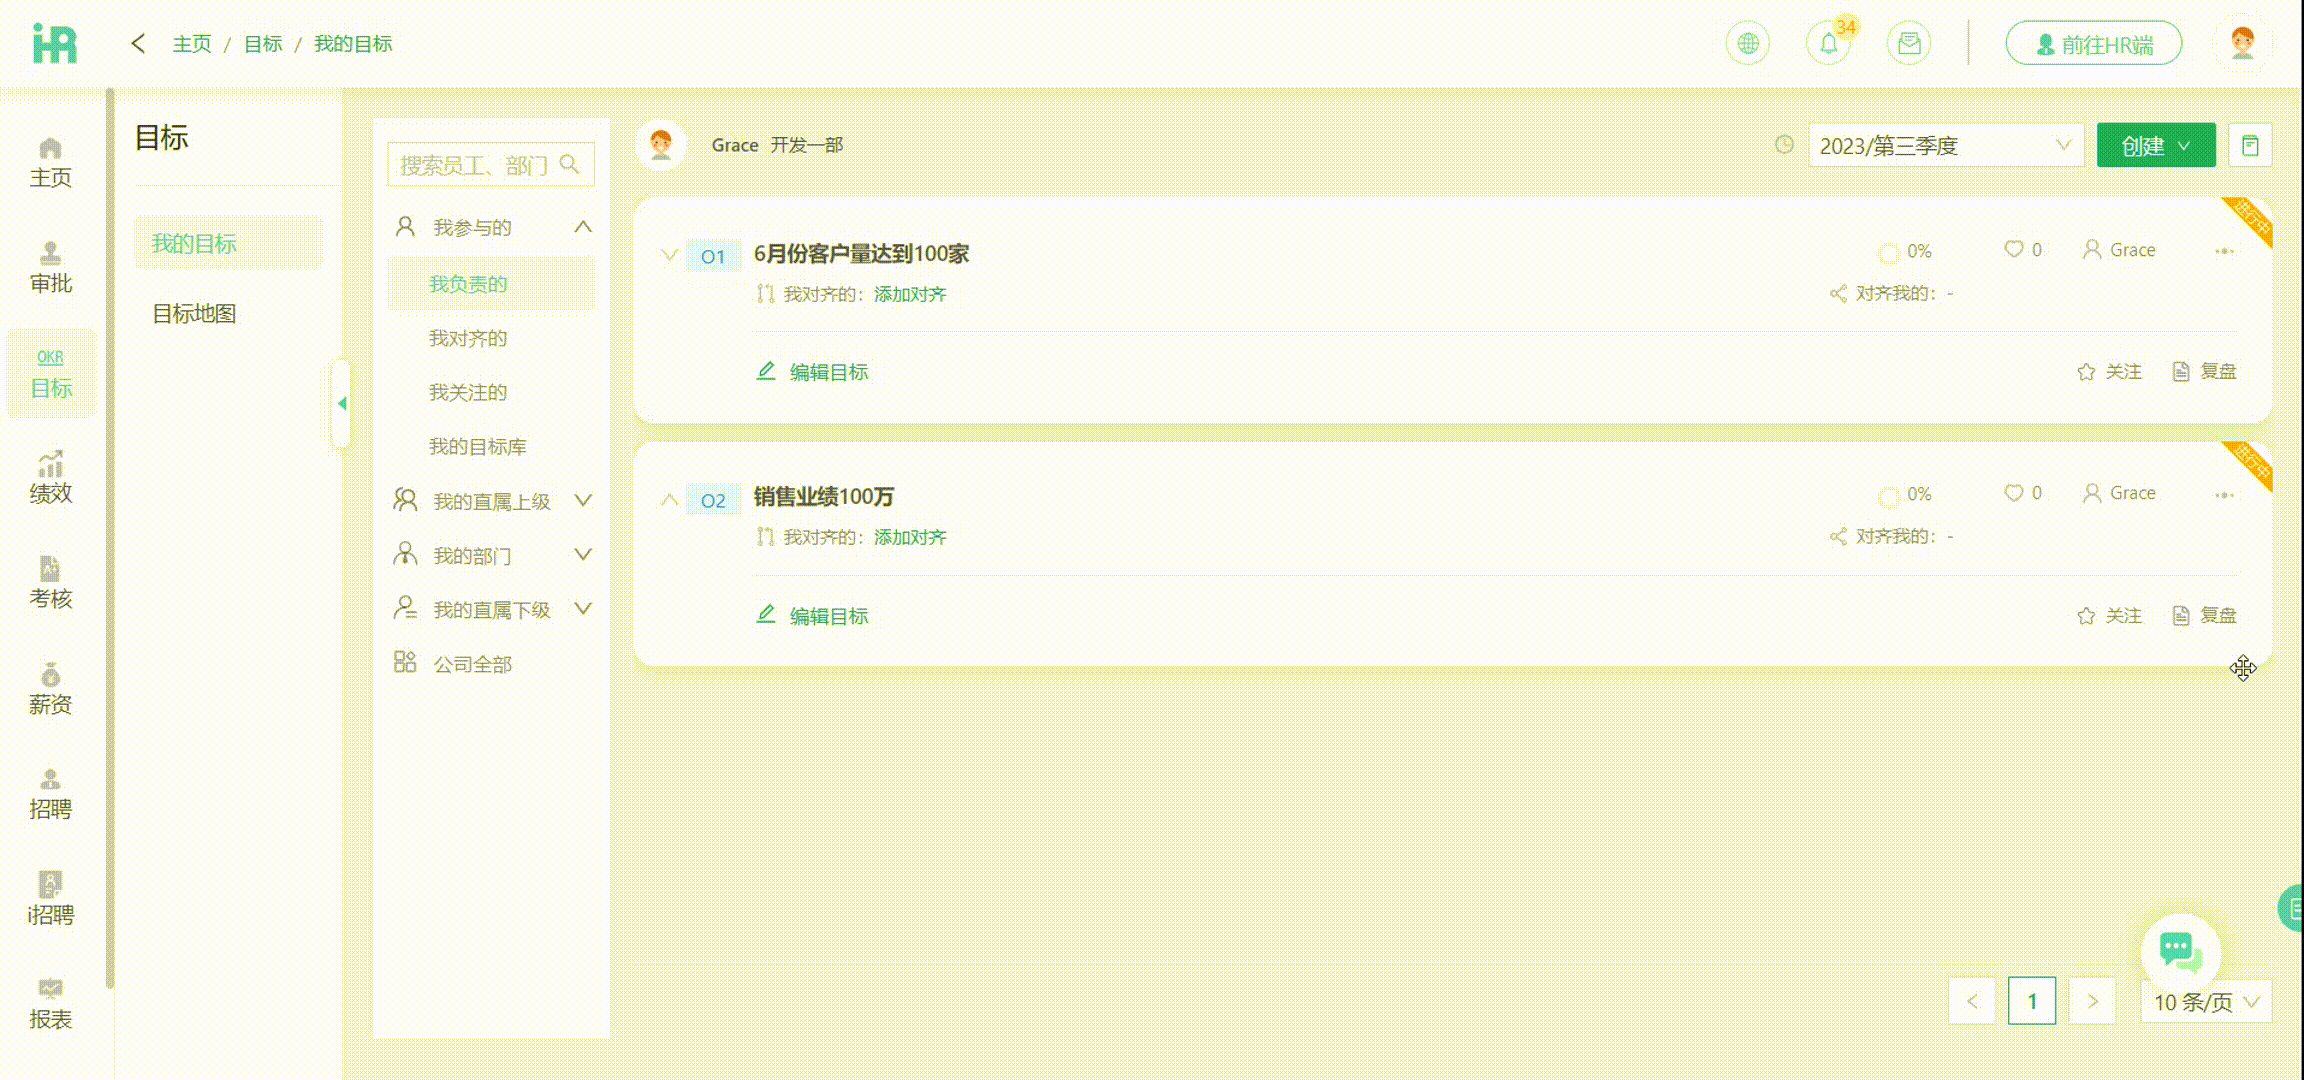
Task: Open the 2023/第三季度 period dropdown
Action: 1946,146
